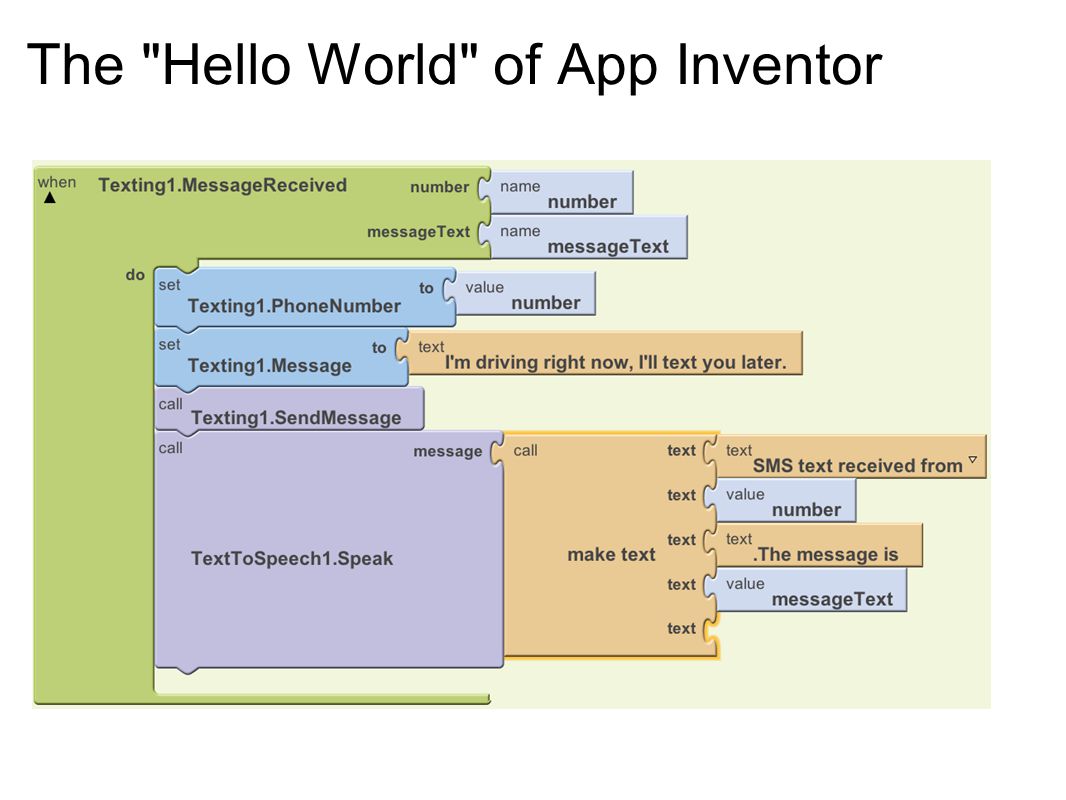Click the do label of the event block
Image resolution: width=1066 pixels, height=800 pixels.
coord(135,275)
